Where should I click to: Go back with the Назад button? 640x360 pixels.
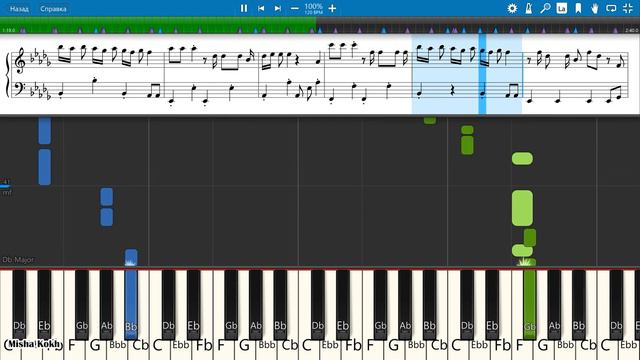pyautogui.click(x=19, y=9)
